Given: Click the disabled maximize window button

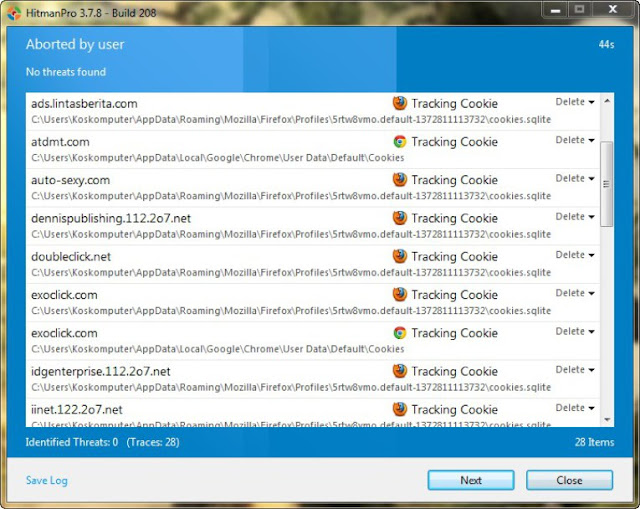Looking at the screenshot, I should click(x=579, y=10).
